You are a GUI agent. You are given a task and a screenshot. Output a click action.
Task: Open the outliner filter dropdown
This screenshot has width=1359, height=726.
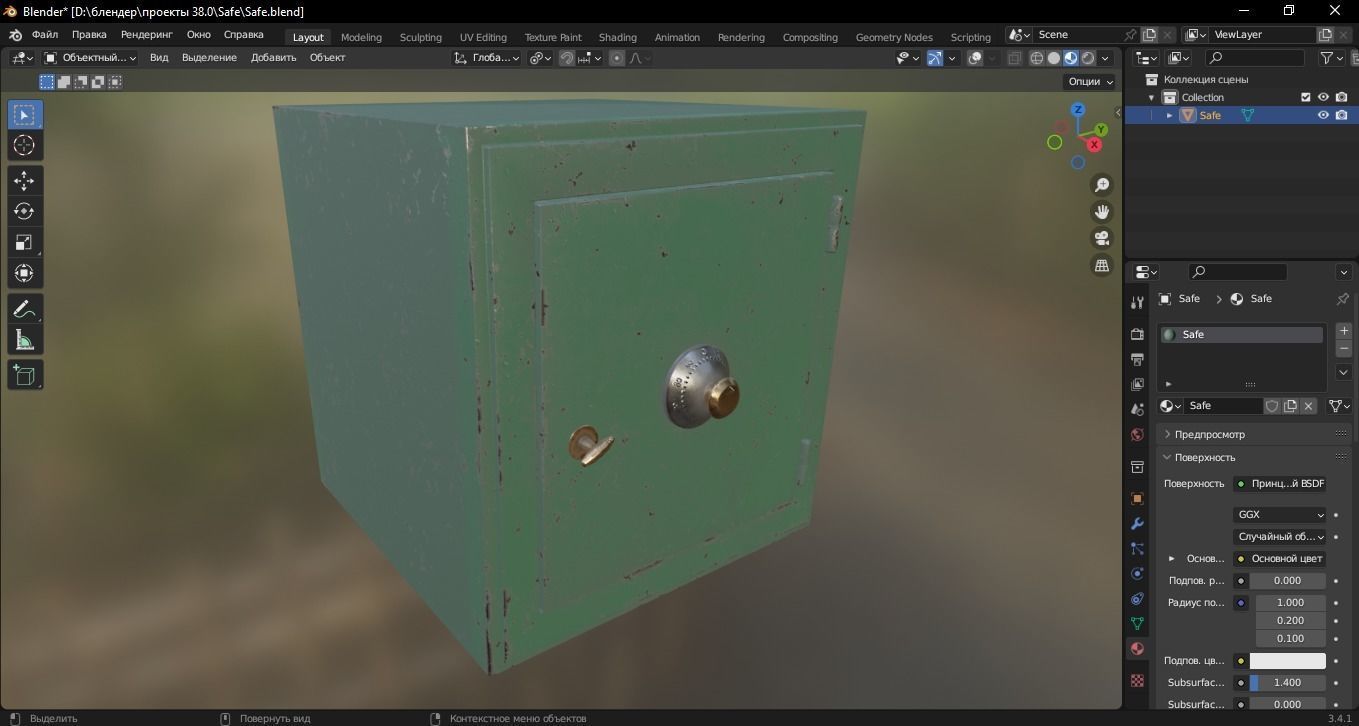point(1332,58)
